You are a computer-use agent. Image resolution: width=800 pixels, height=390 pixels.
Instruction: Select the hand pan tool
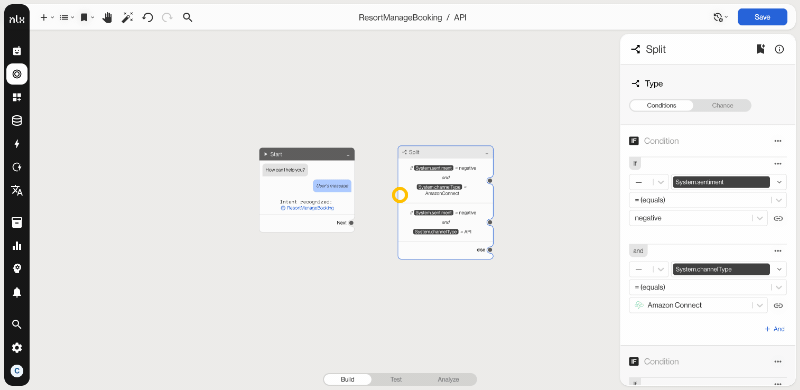(107, 17)
